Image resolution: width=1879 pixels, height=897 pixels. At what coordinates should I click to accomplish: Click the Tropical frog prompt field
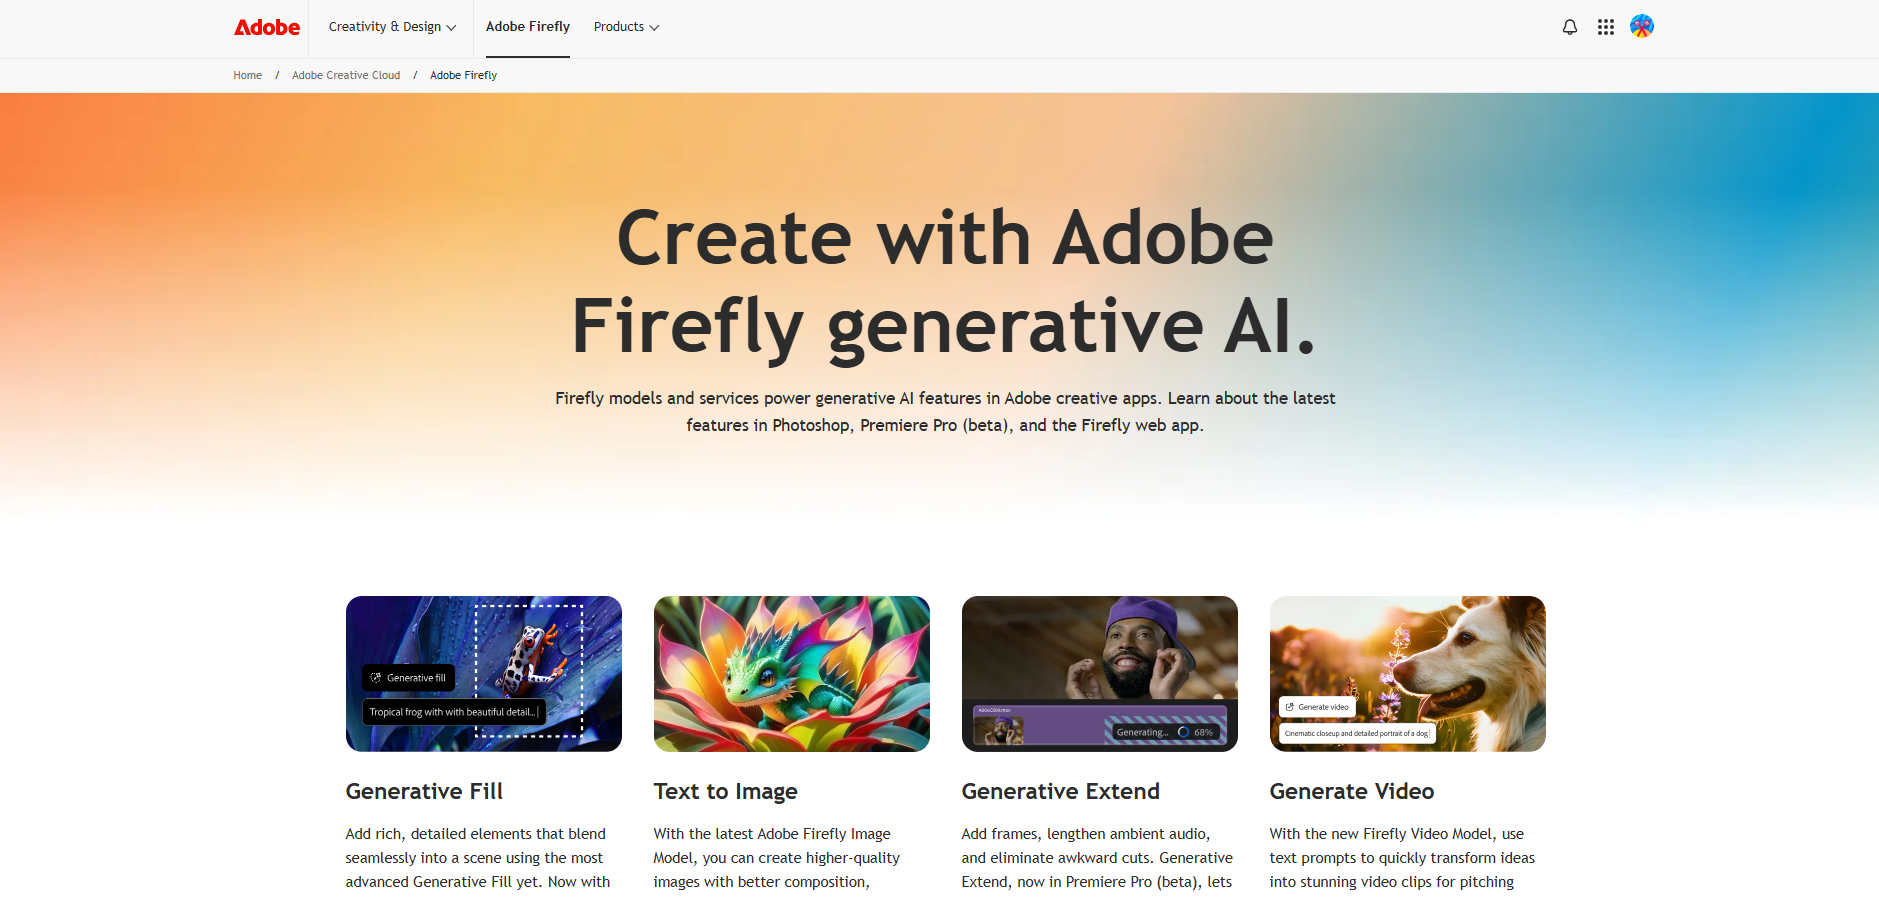pyautogui.click(x=454, y=712)
